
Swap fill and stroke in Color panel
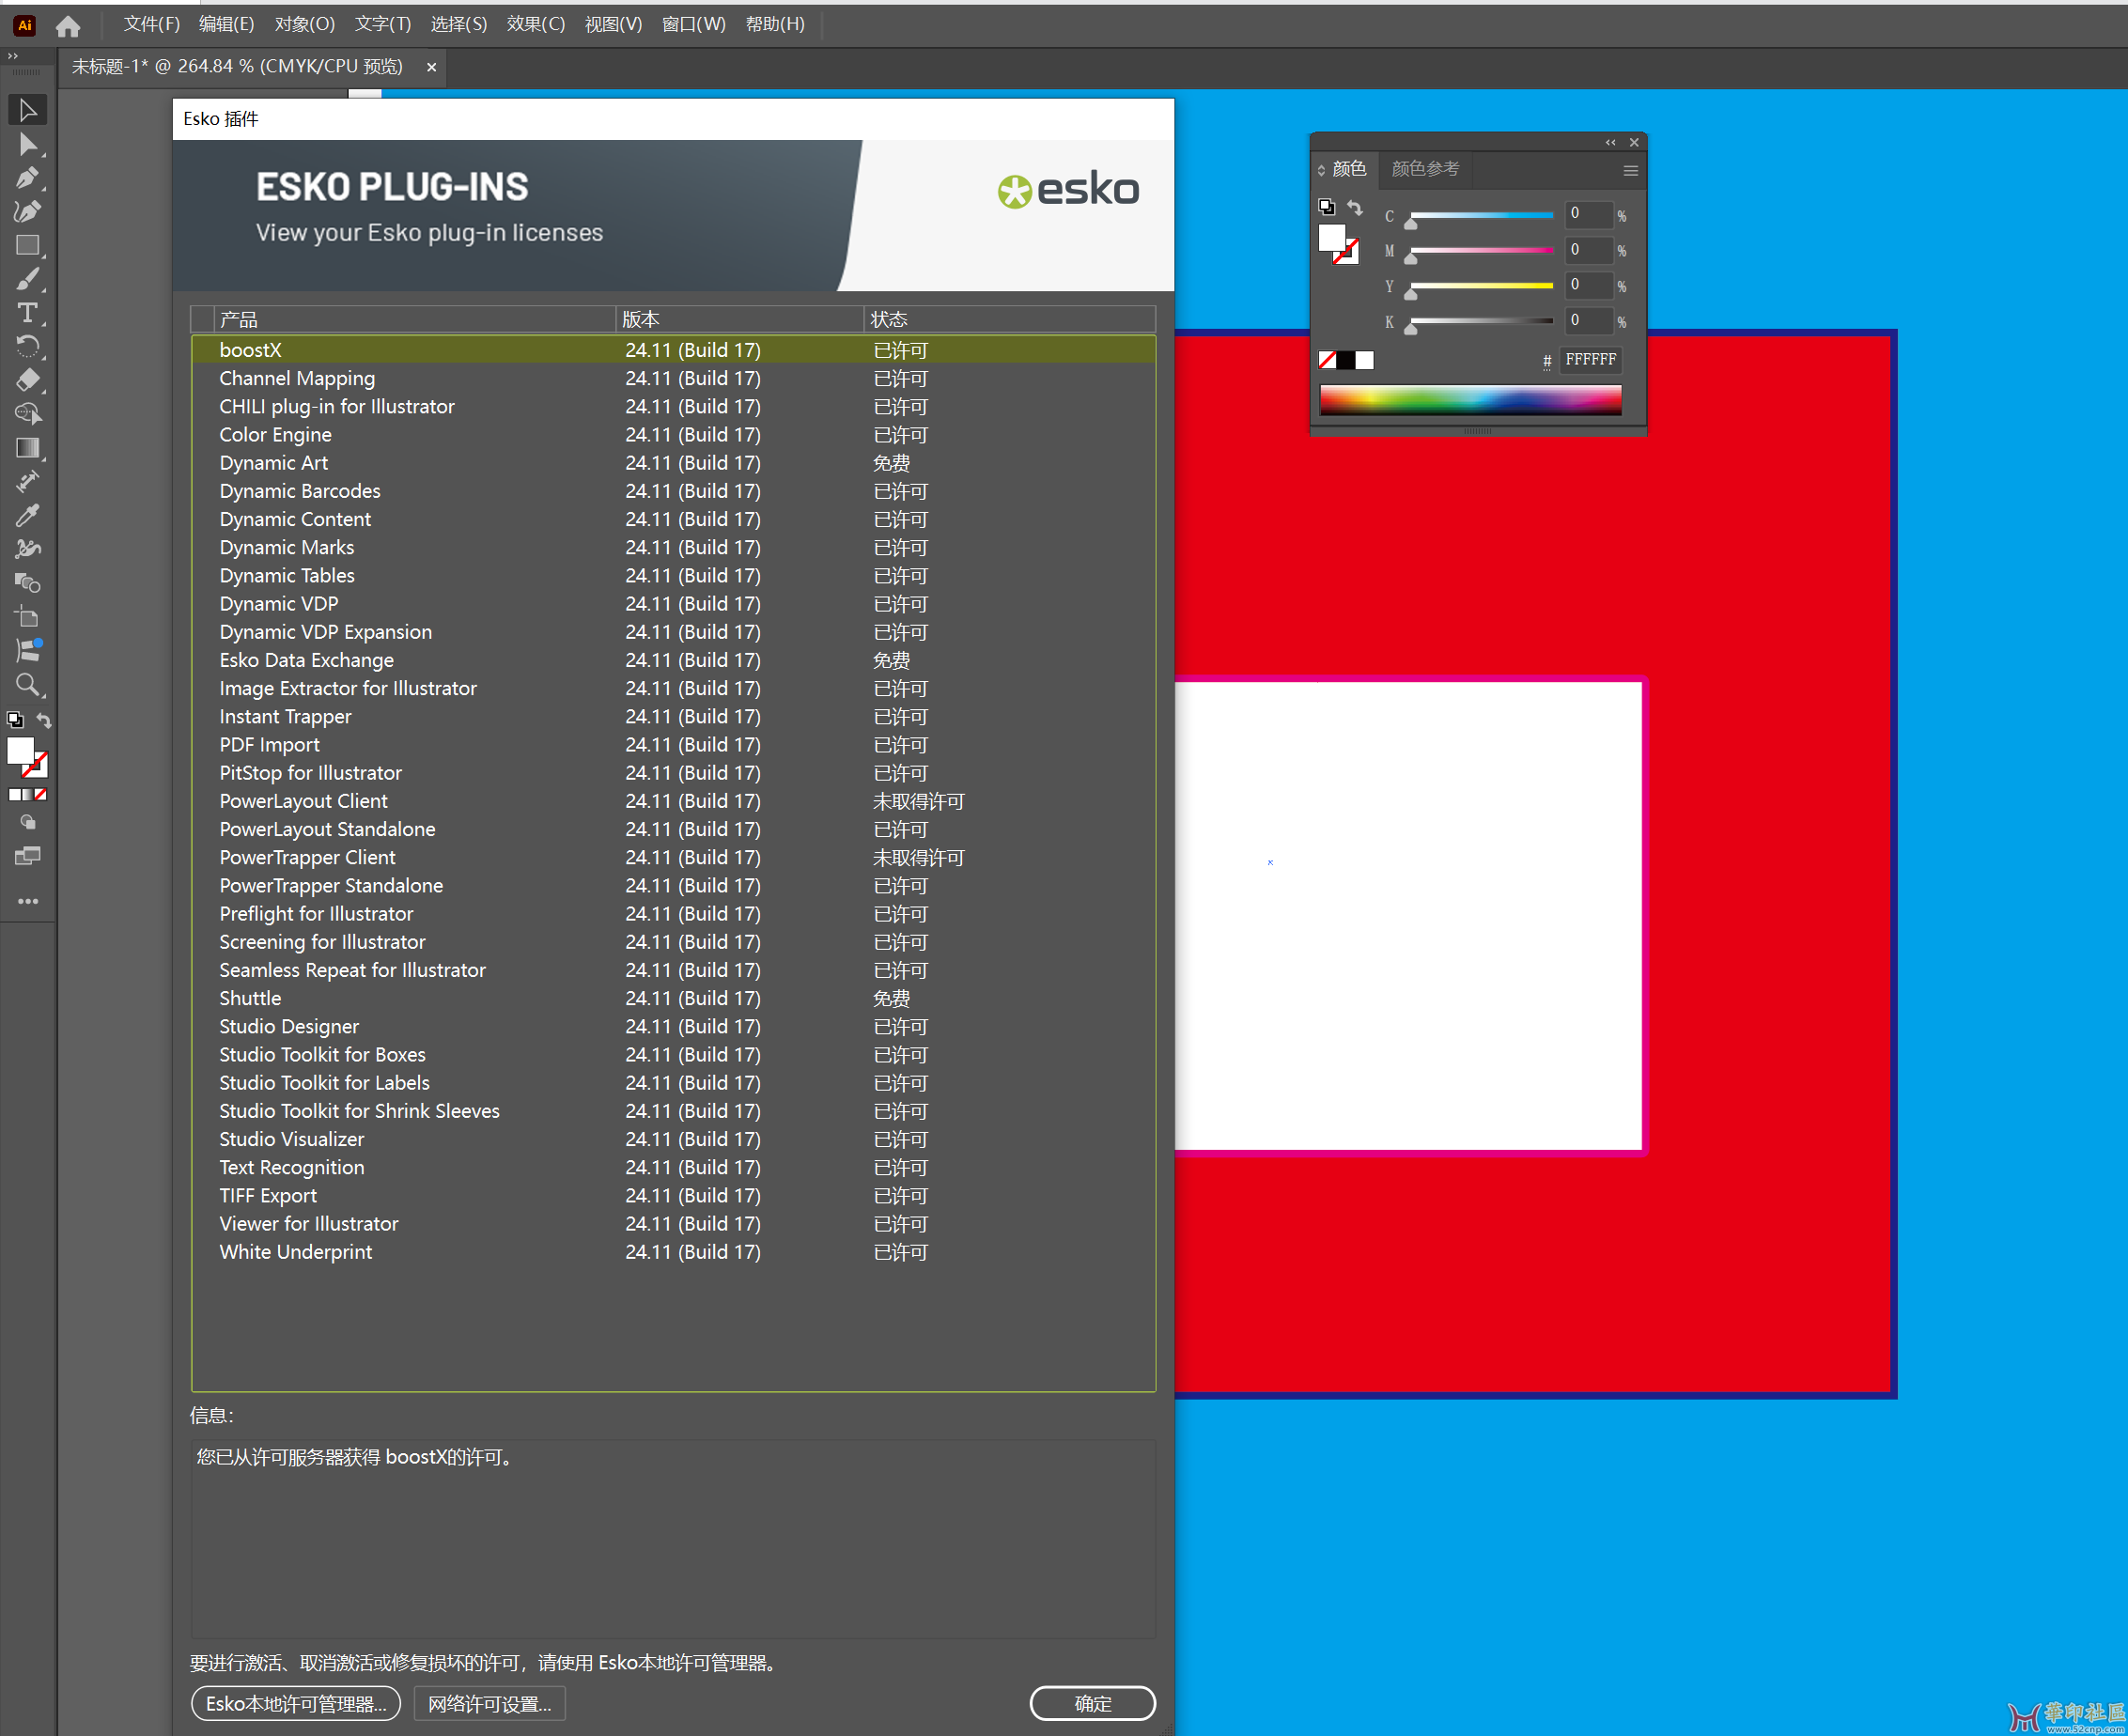pyautogui.click(x=1354, y=207)
